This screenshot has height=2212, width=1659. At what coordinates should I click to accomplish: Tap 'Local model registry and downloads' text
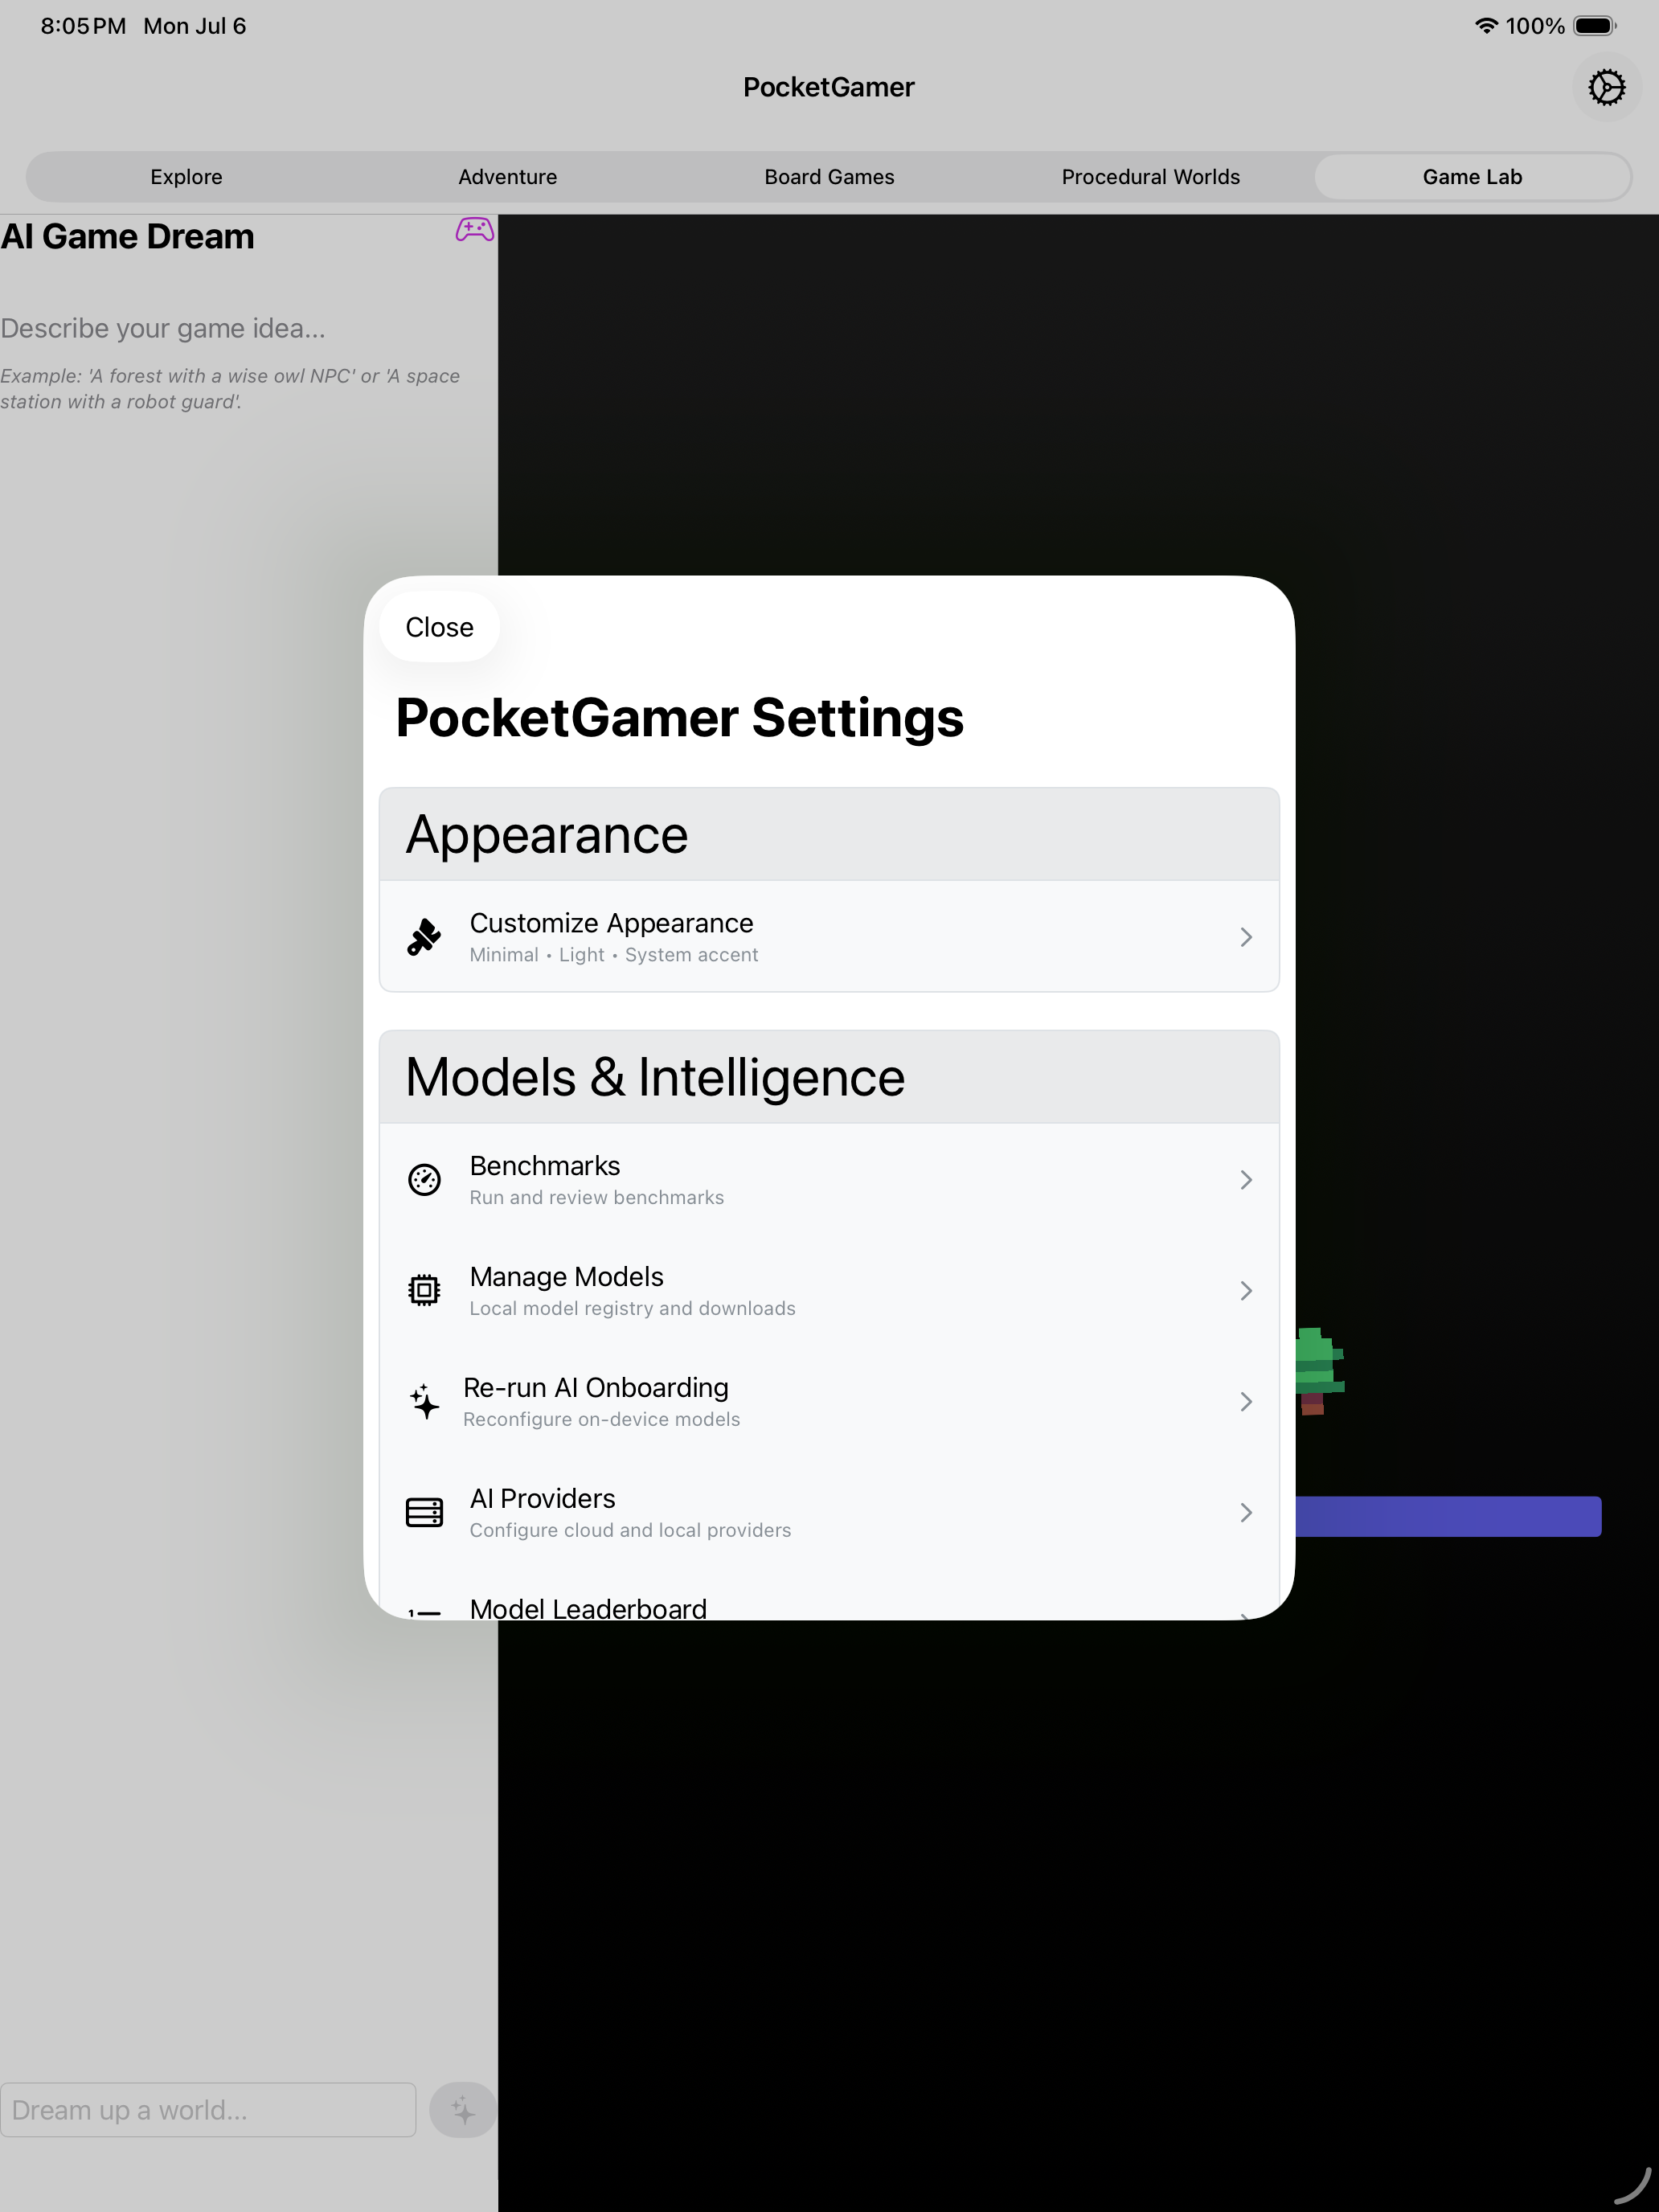pyautogui.click(x=633, y=1309)
